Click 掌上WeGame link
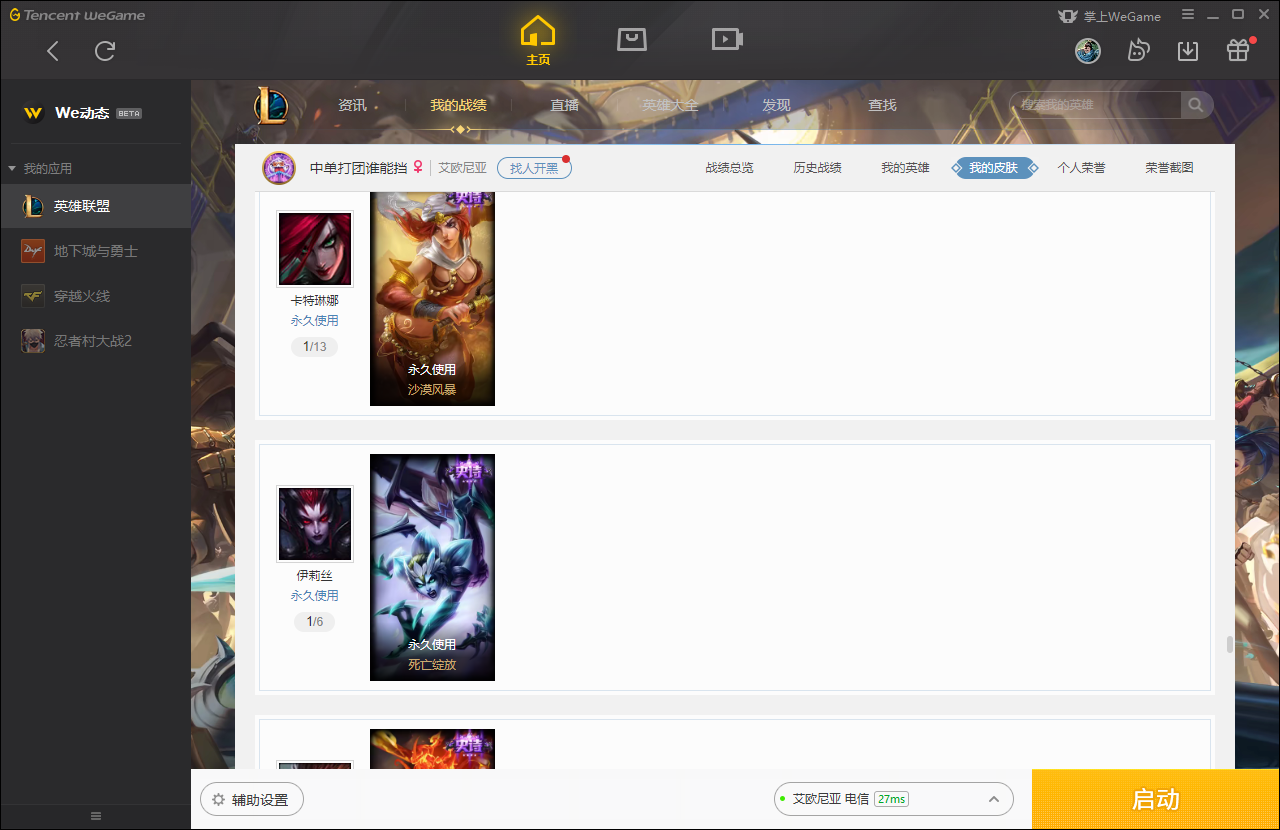This screenshot has height=830, width=1280. pos(1111,16)
